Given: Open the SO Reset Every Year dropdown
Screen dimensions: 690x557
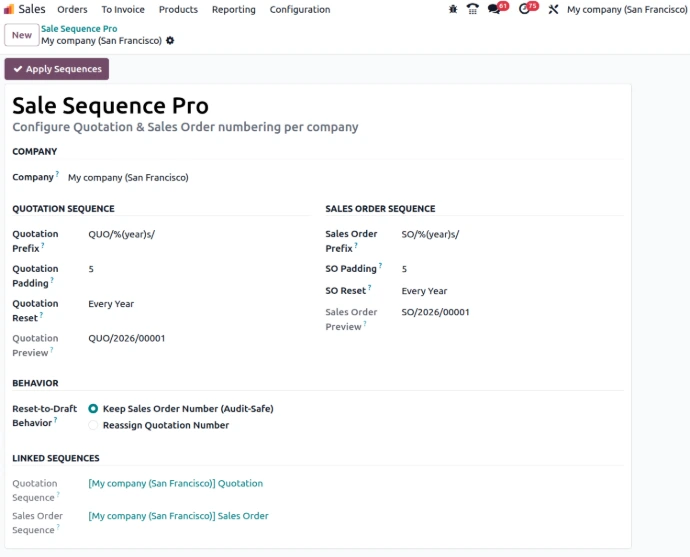Looking at the screenshot, I should pyautogui.click(x=510, y=291).
